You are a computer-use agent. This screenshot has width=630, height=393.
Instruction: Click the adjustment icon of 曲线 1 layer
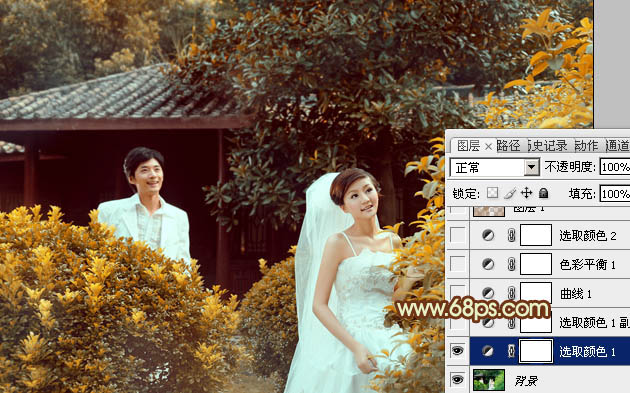488,293
